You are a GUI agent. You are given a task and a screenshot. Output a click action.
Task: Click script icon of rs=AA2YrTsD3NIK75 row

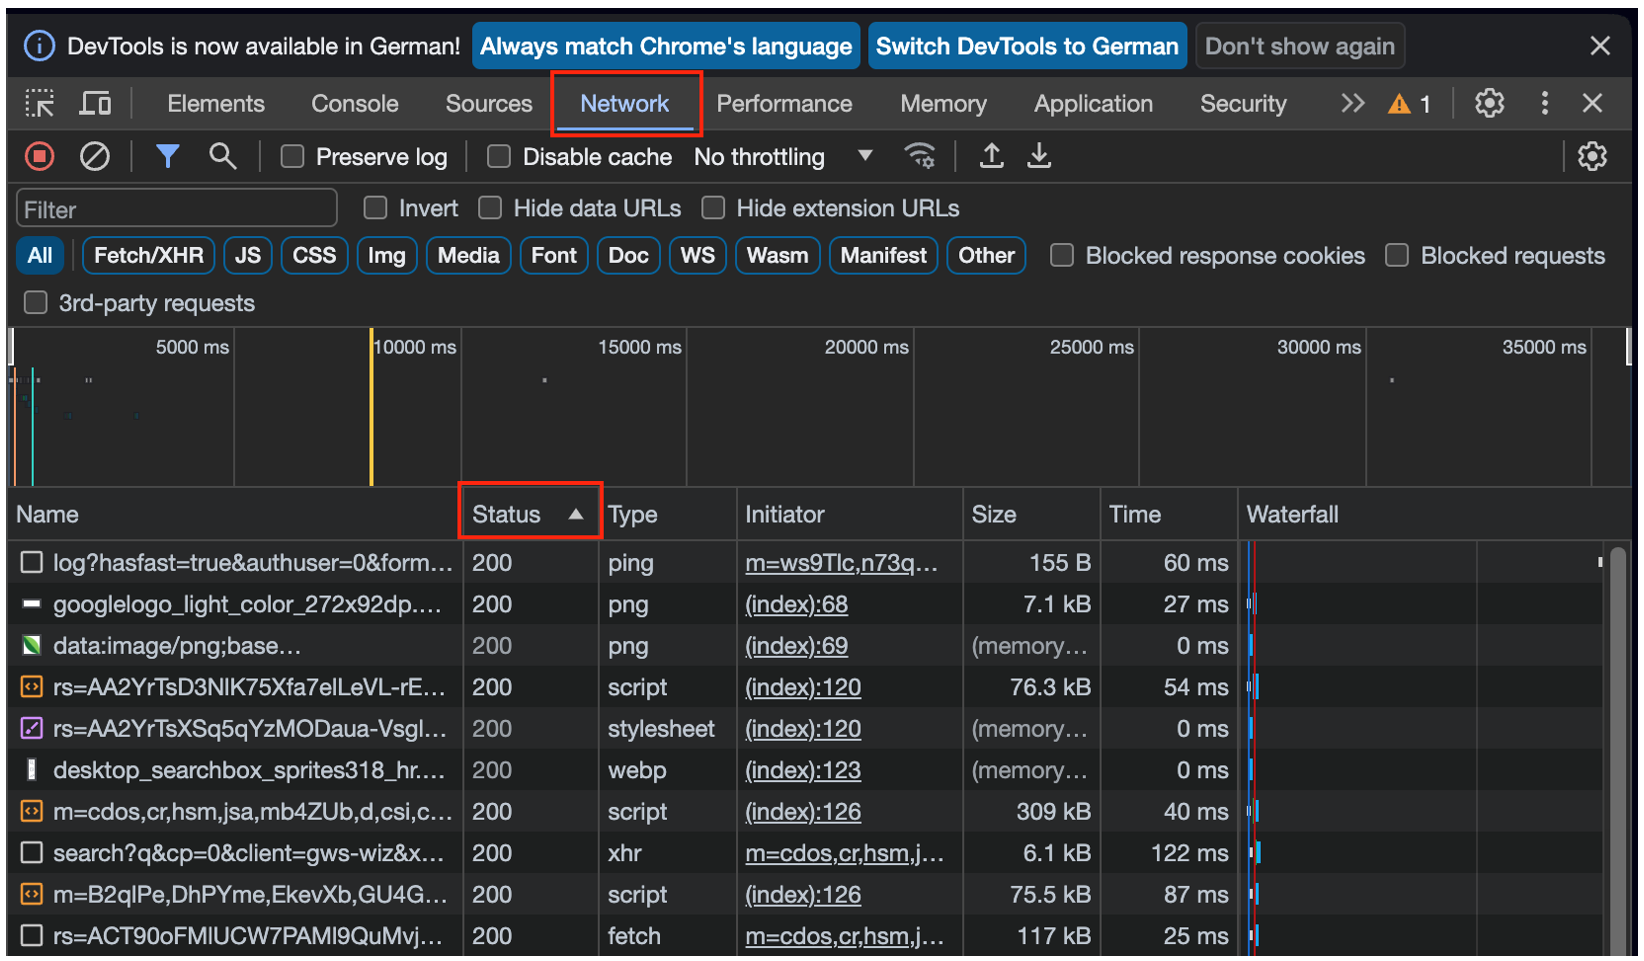click(x=32, y=687)
